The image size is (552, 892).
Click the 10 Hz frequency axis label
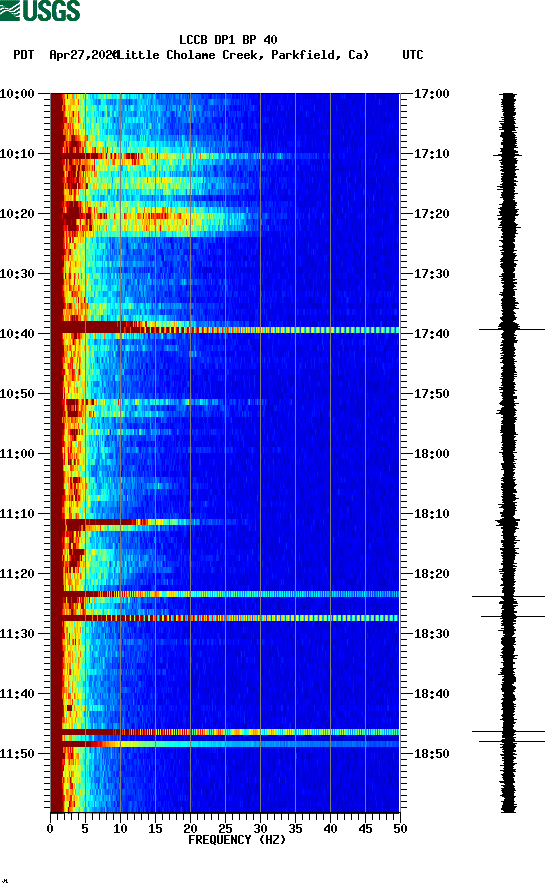tap(120, 829)
